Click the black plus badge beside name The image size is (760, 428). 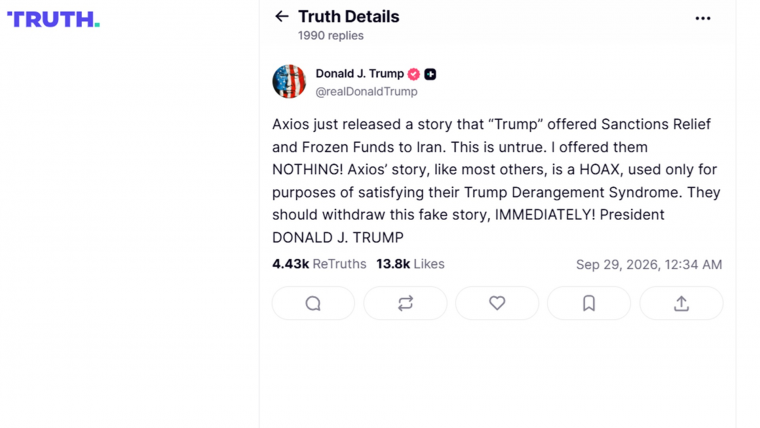pyautogui.click(x=430, y=74)
